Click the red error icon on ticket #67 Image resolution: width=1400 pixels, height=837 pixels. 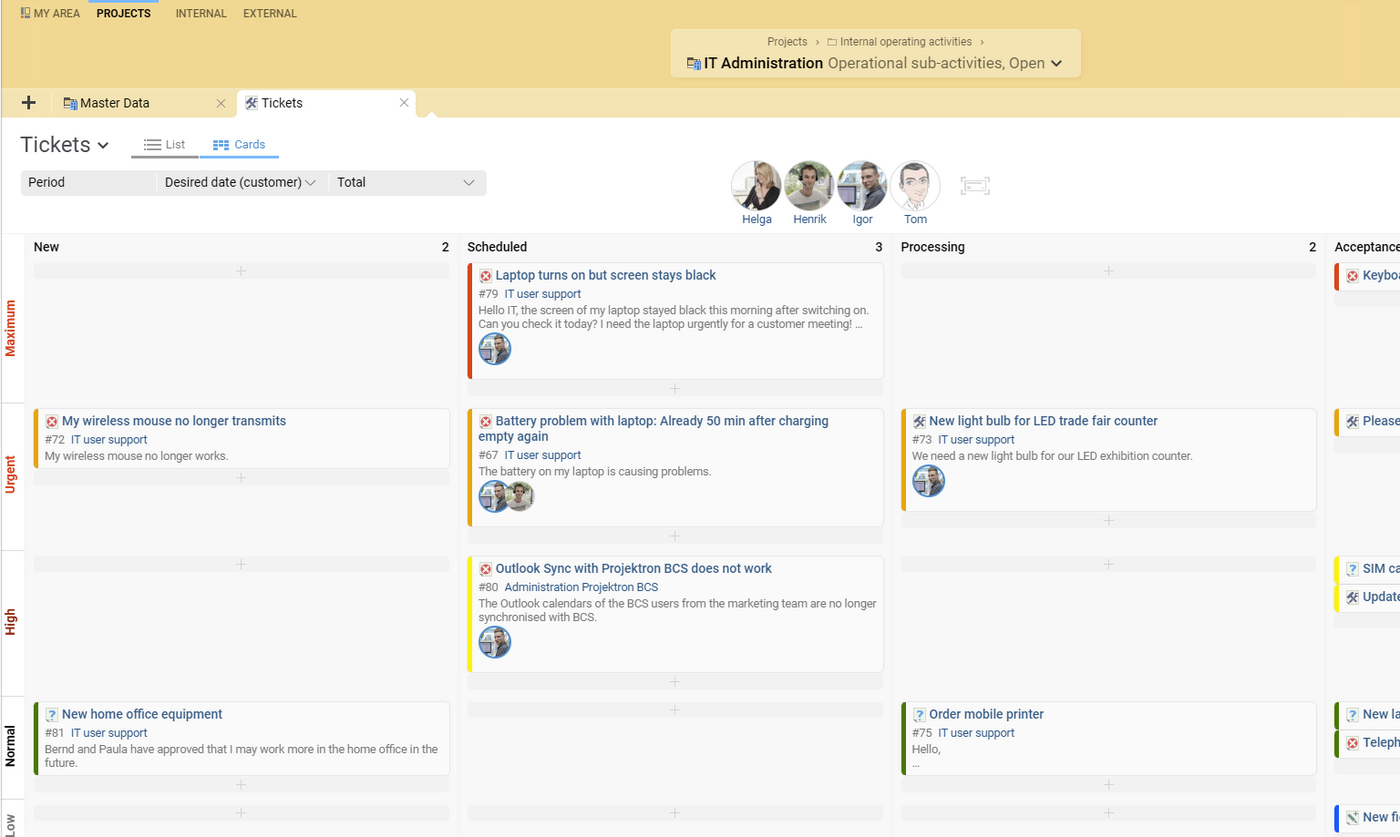coord(485,422)
